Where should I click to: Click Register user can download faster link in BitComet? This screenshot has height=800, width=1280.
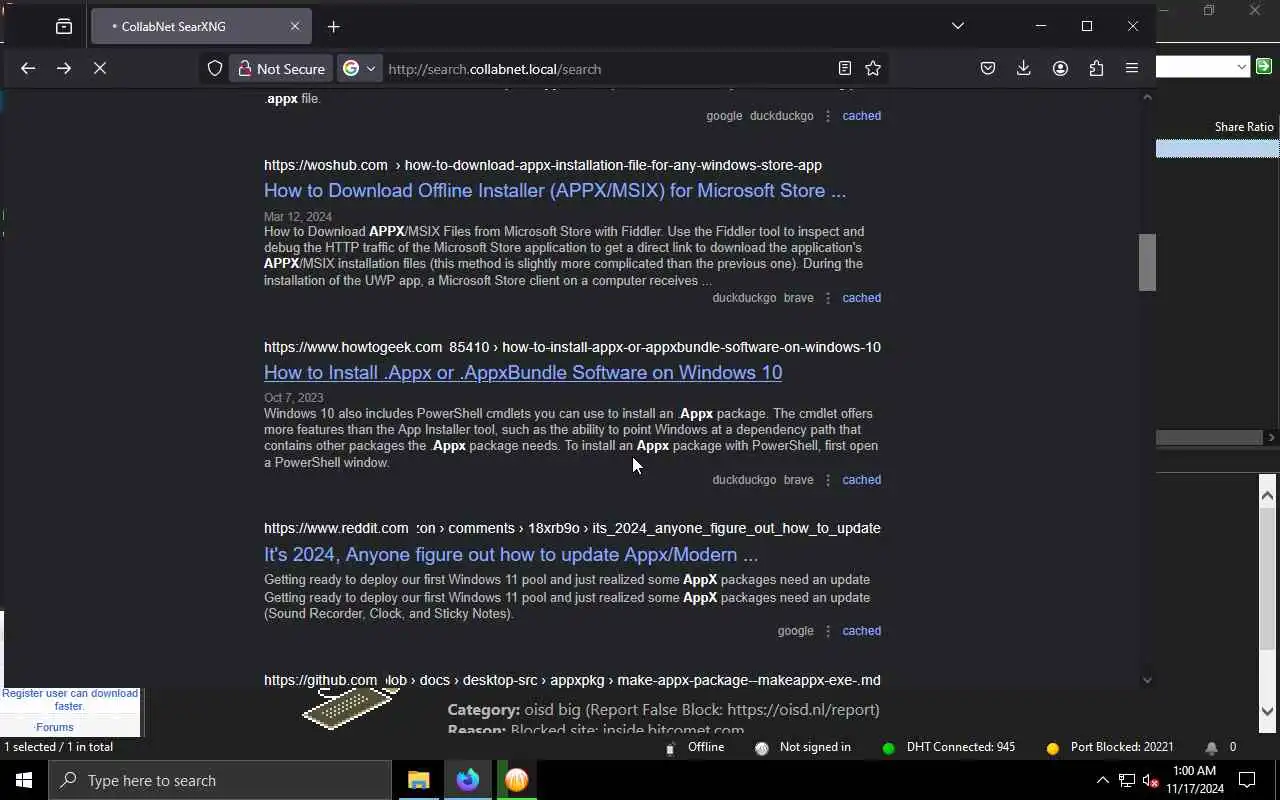(70, 699)
